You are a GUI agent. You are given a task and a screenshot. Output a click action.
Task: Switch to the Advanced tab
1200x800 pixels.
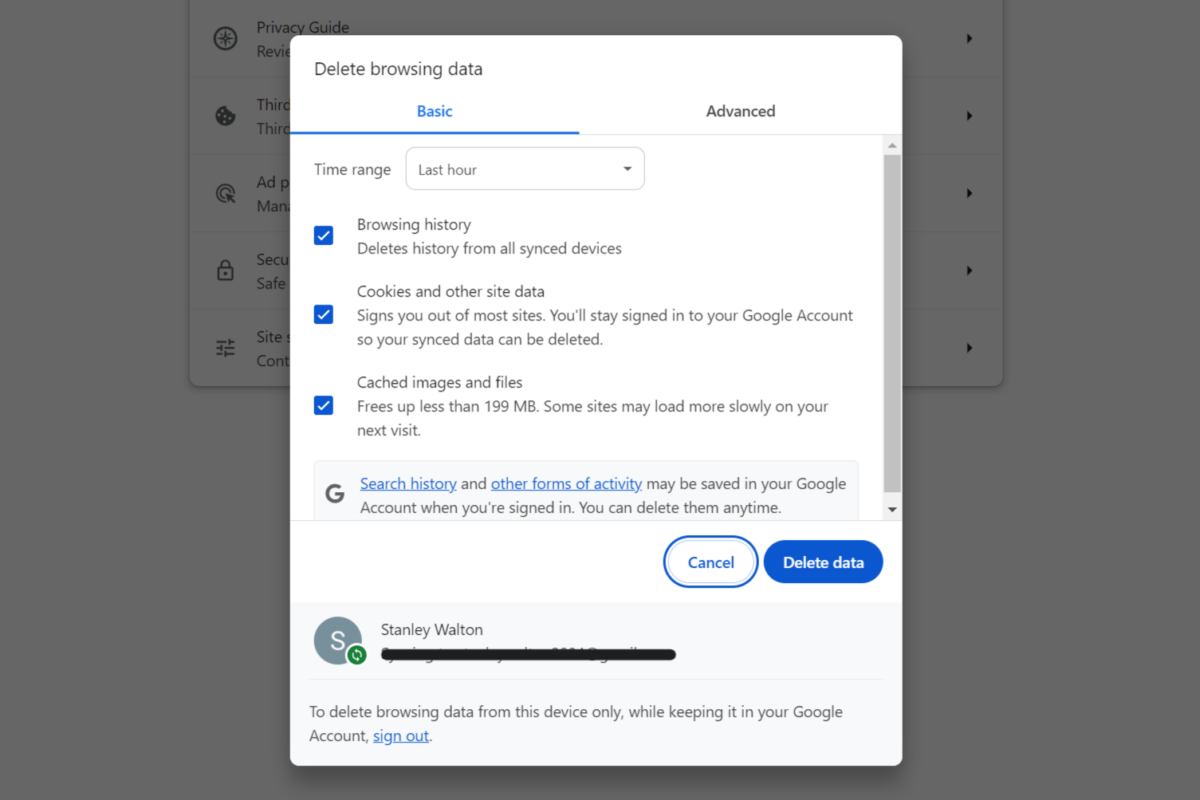coord(740,111)
